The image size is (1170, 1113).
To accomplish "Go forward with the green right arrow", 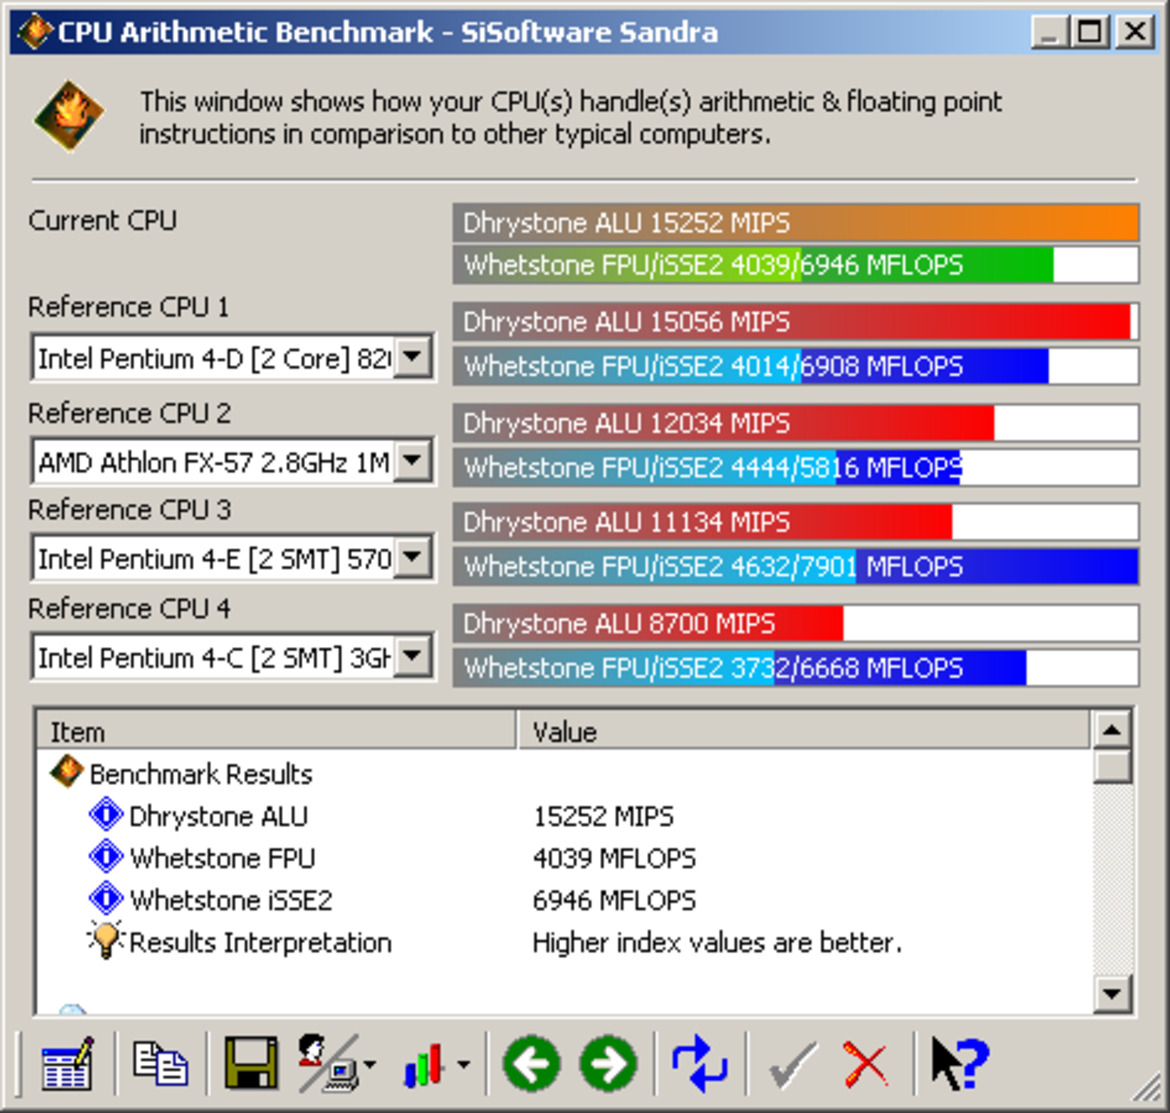I will (609, 1064).
